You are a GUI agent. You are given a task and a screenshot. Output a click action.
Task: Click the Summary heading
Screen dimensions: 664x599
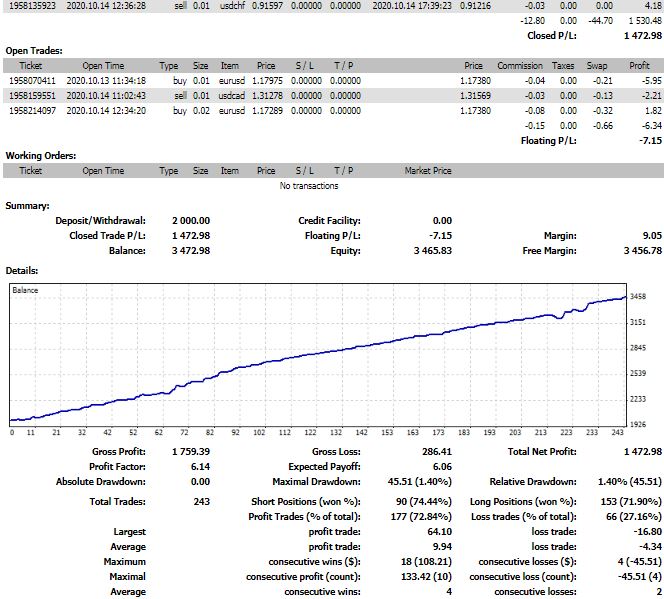pos(27,206)
